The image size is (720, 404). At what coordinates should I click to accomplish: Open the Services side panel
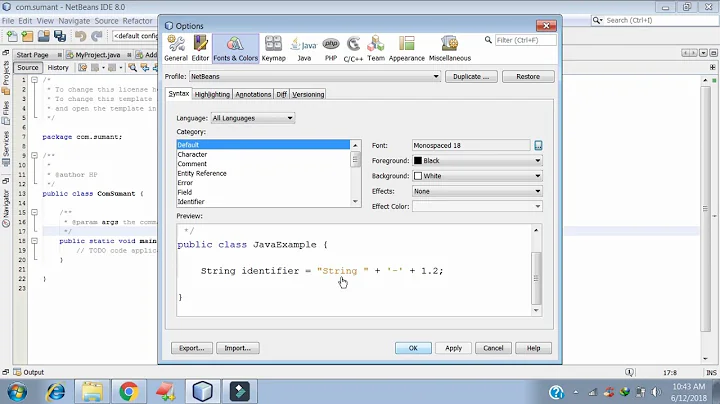pyautogui.click(x=6, y=149)
